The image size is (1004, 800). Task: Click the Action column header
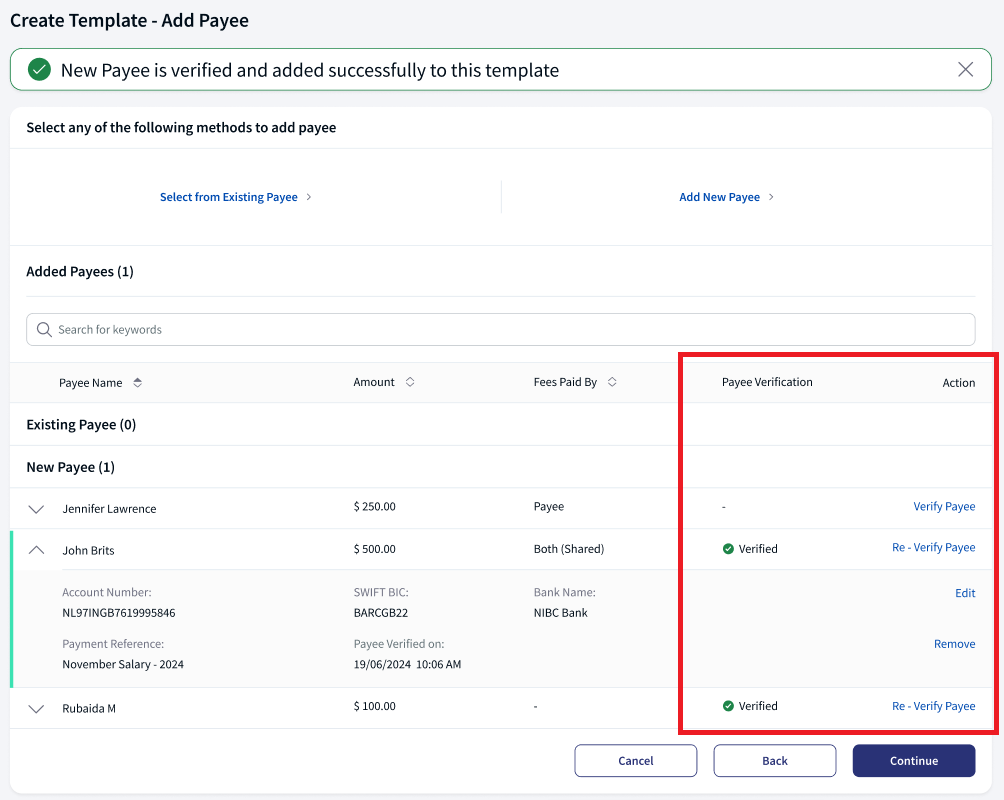(x=959, y=382)
